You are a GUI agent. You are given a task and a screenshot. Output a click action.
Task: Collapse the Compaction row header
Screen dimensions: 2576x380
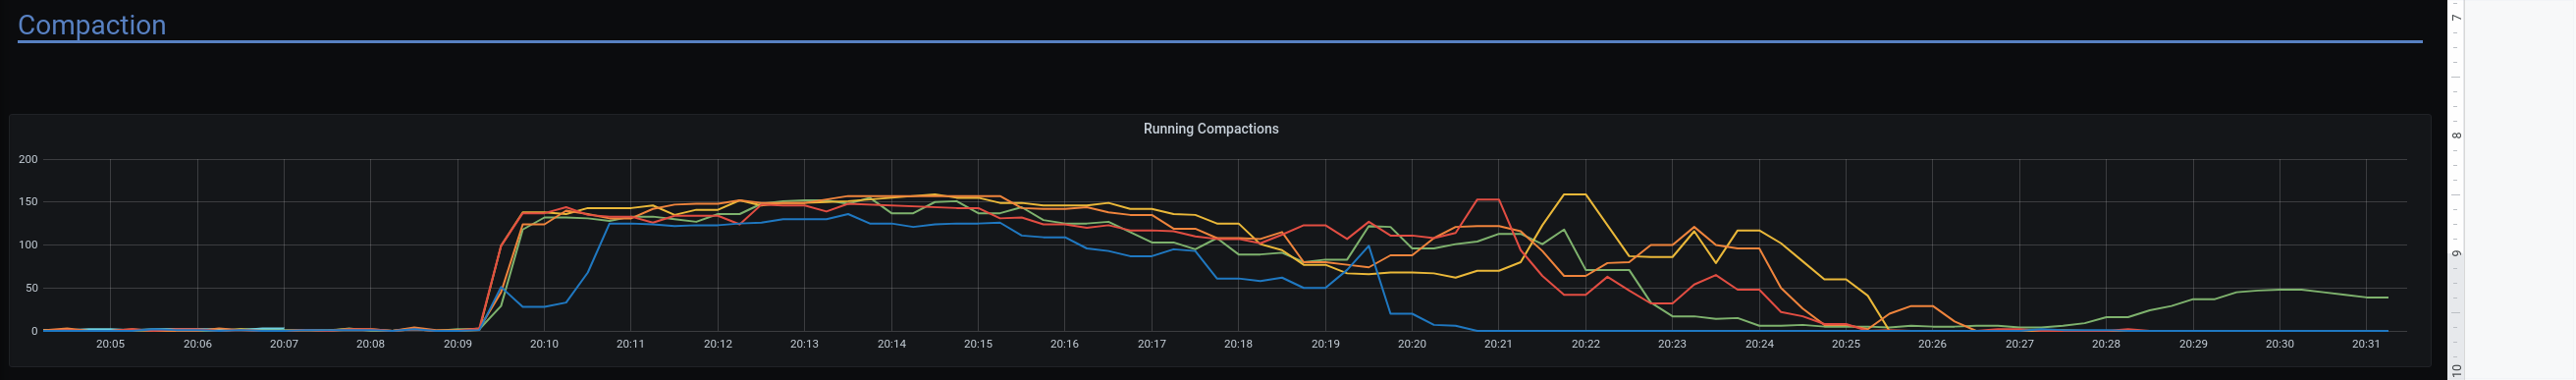point(92,25)
